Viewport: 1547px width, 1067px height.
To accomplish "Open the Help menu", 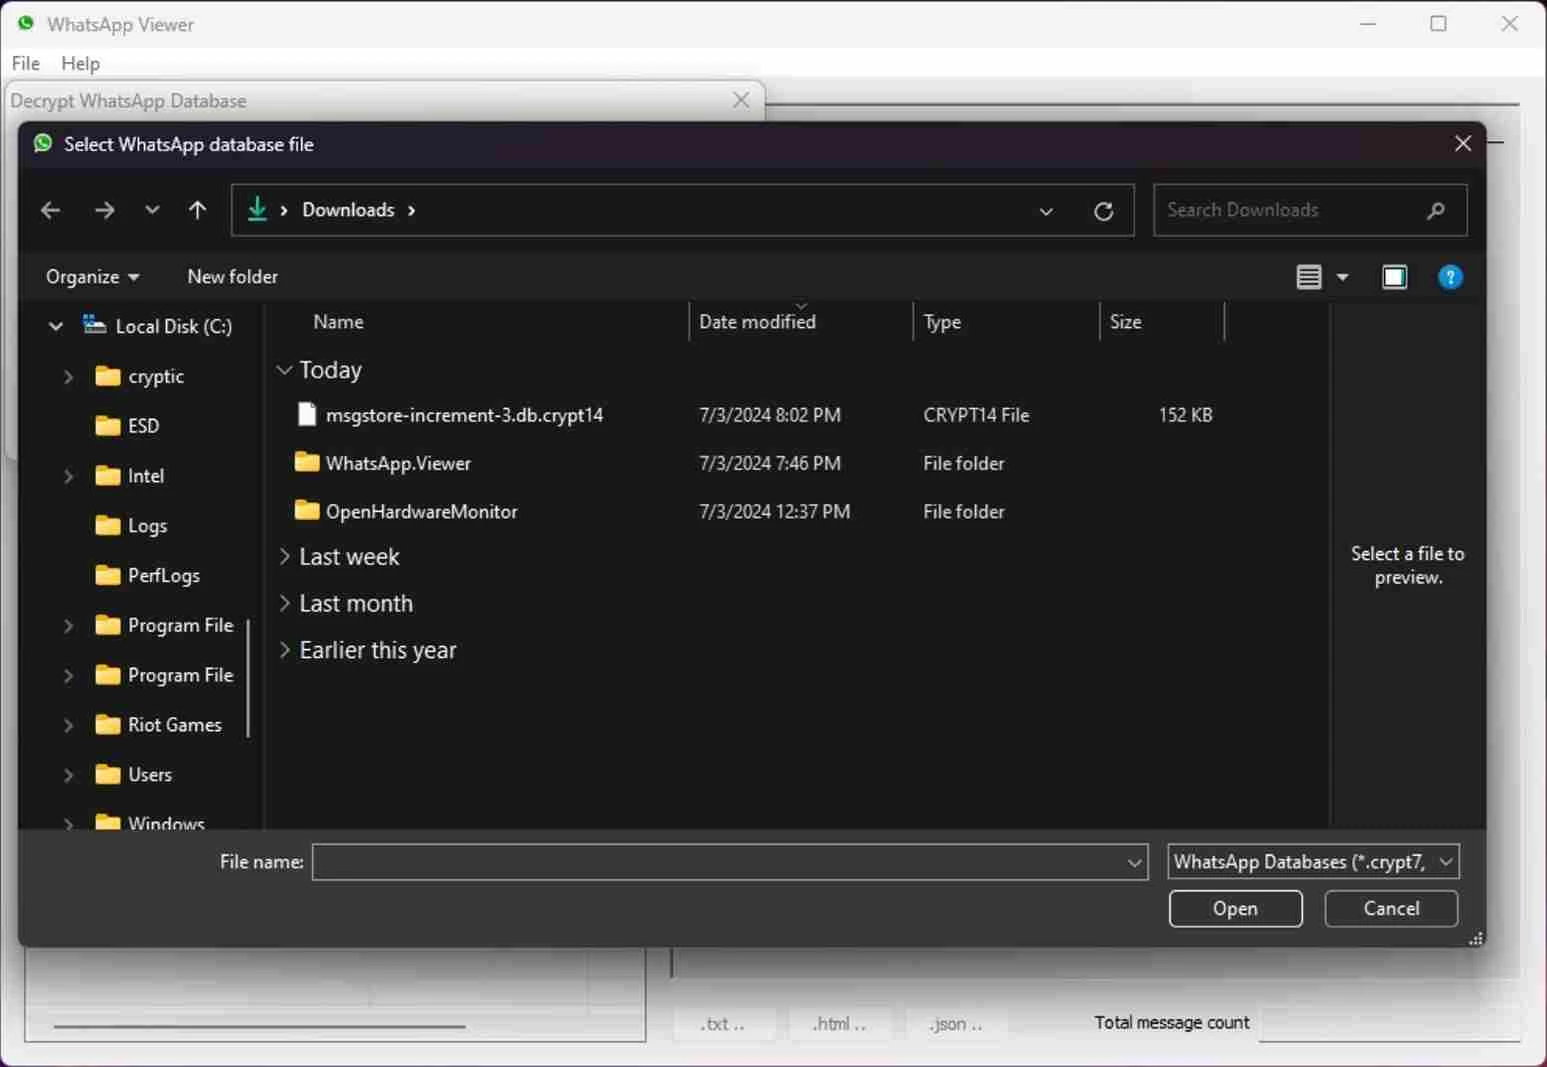I will pos(80,63).
